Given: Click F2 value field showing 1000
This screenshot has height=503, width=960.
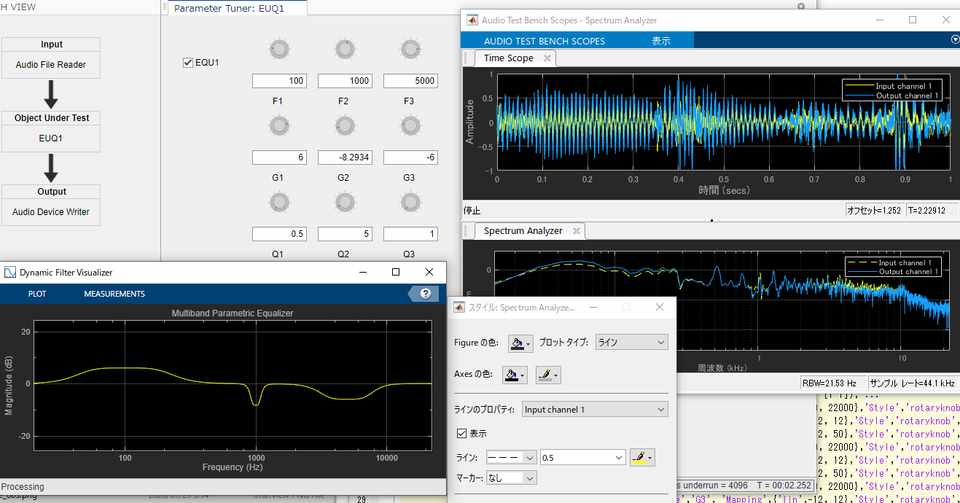Looking at the screenshot, I should point(345,81).
